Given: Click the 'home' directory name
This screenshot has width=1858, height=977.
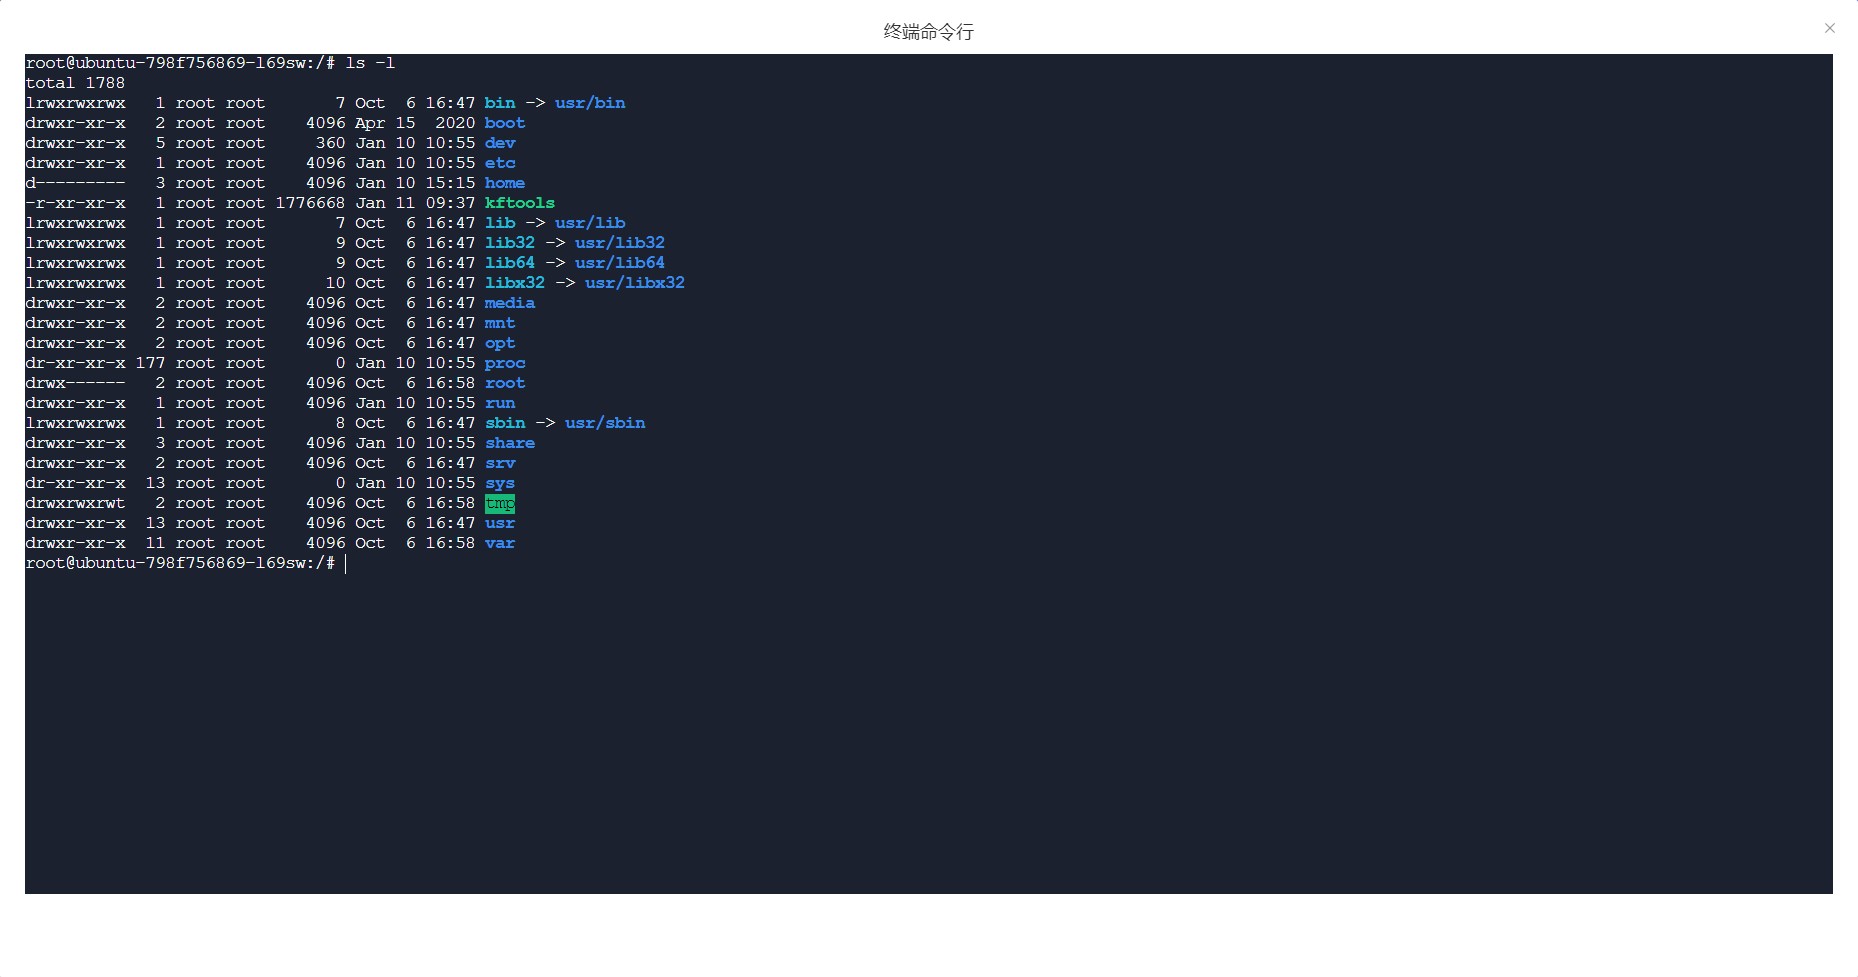Looking at the screenshot, I should (505, 183).
